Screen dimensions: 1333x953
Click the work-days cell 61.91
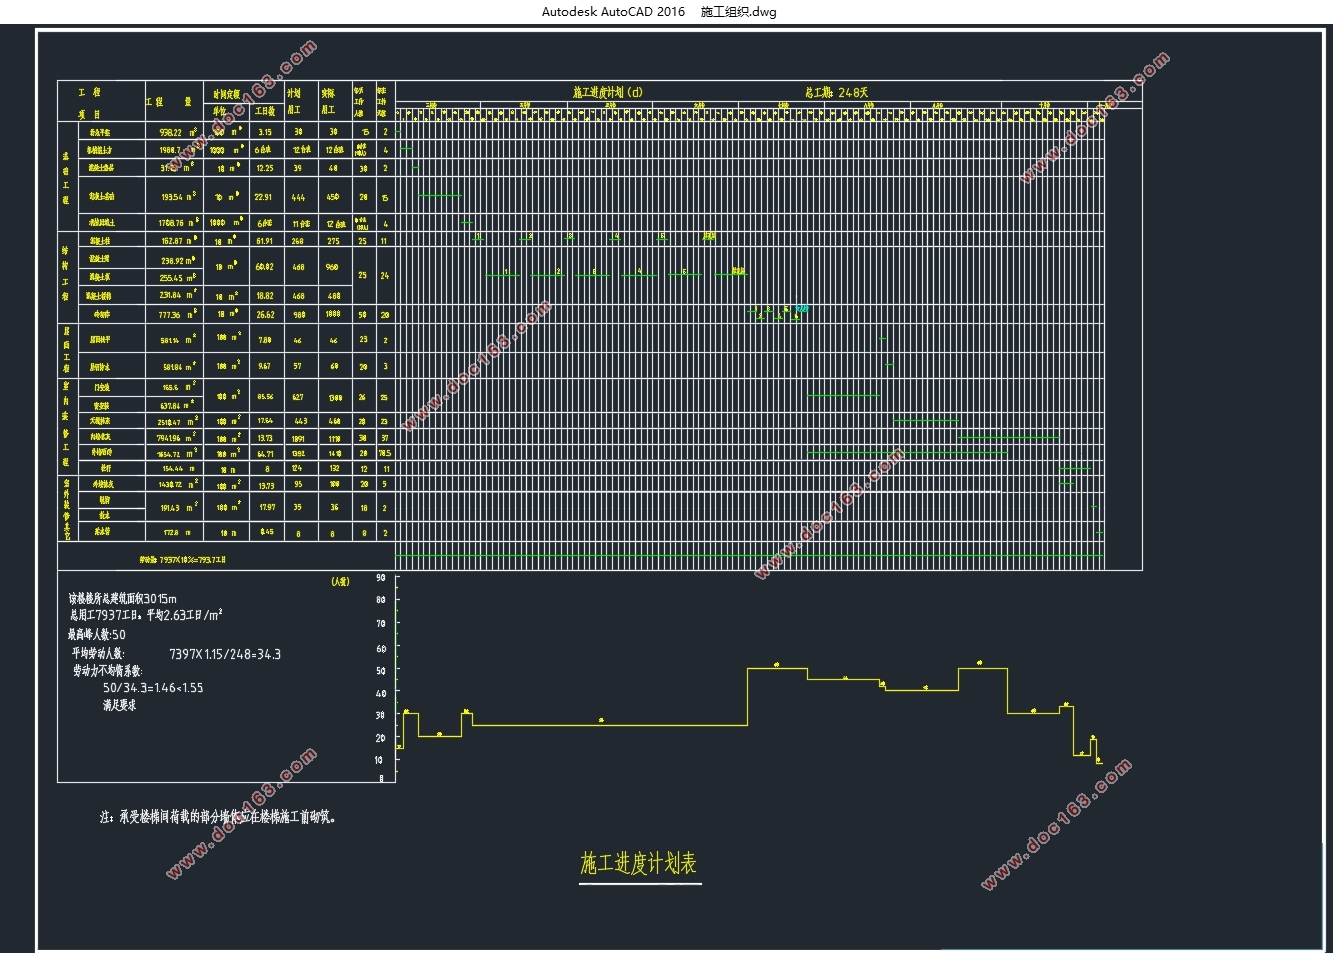[x=264, y=241]
